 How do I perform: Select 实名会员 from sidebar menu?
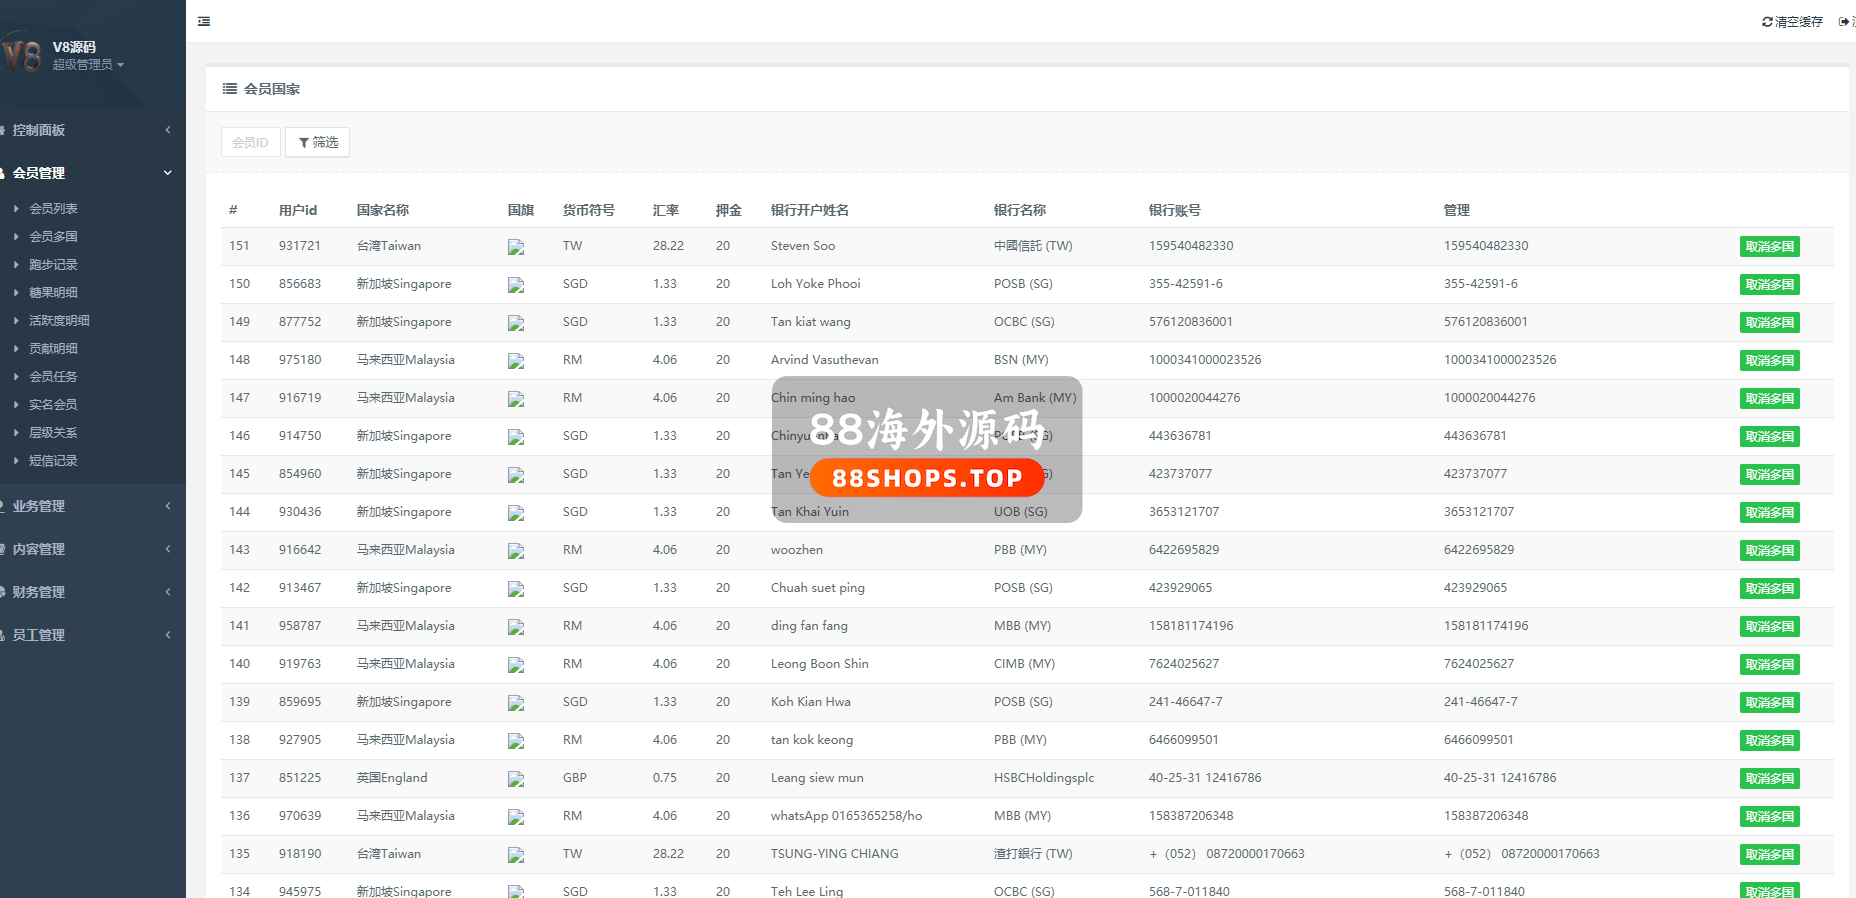pos(53,405)
